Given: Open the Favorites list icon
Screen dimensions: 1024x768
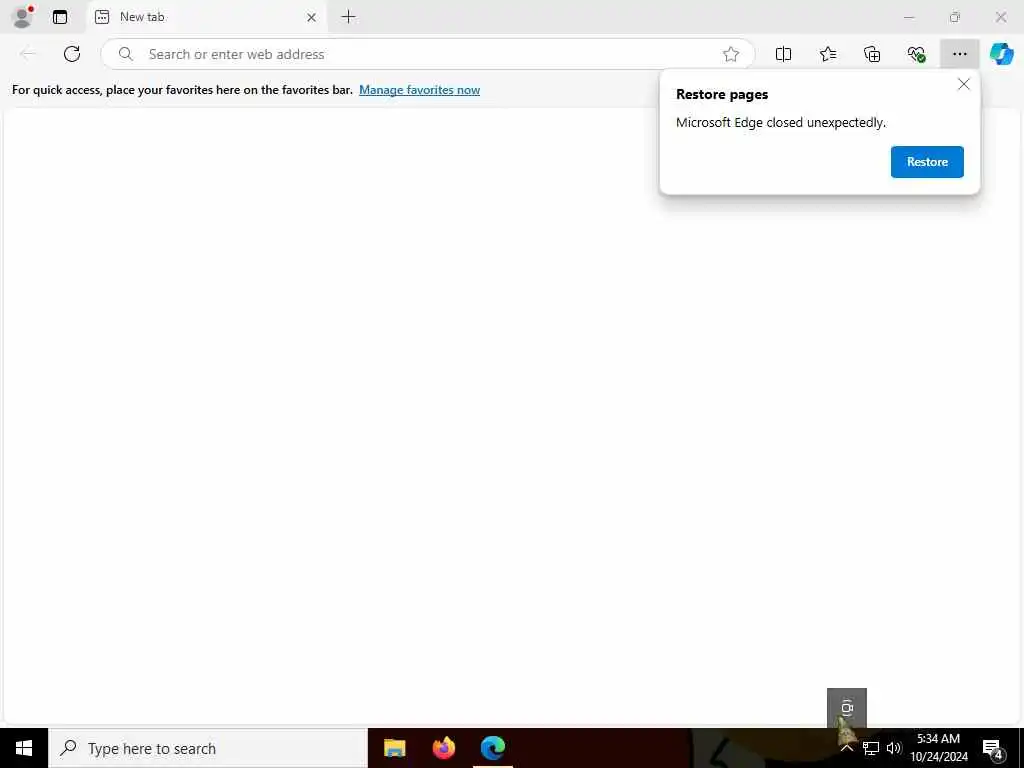Looking at the screenshot, I should point(828,54).
